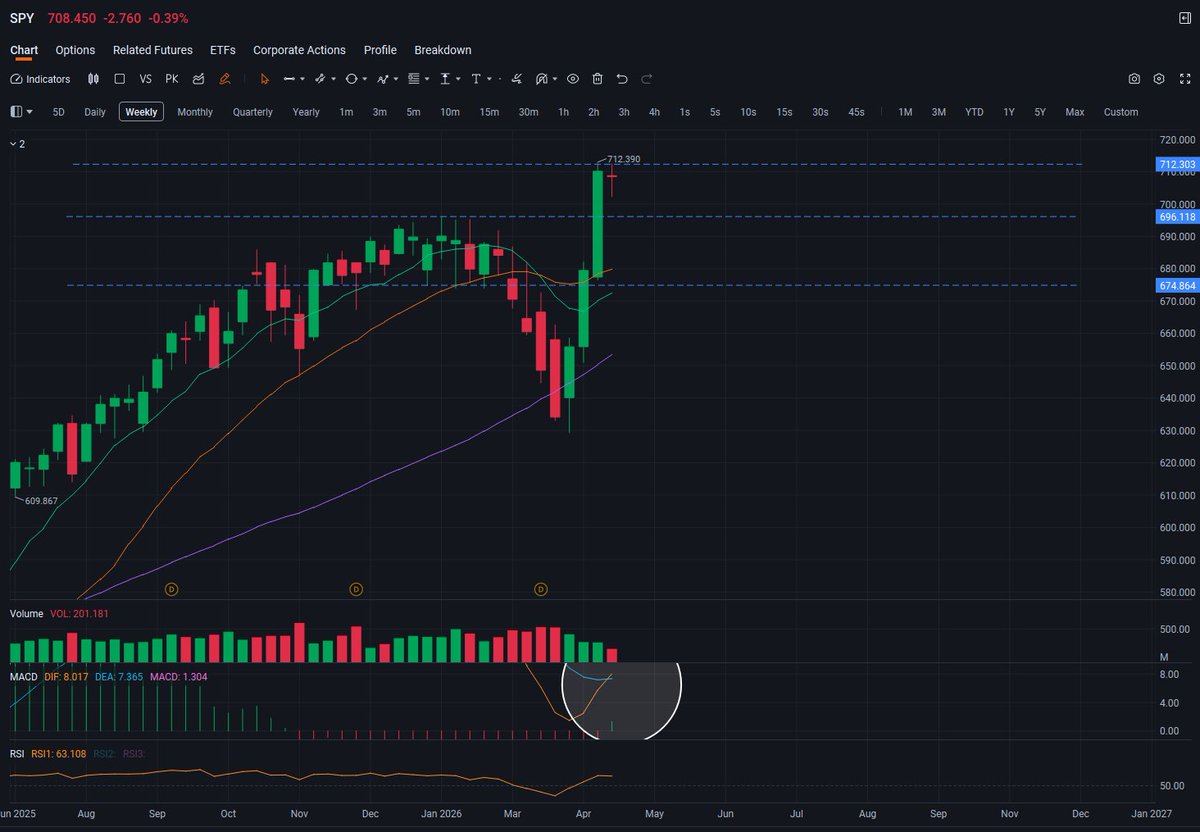Select the Weekly interval
The width and height of the screenshot is (1200, 832).
click(x=141, y=112)
